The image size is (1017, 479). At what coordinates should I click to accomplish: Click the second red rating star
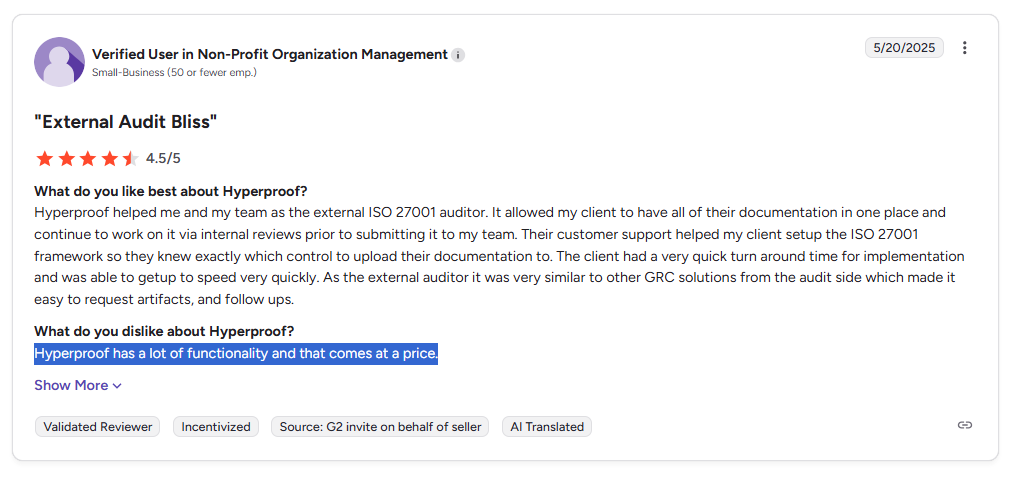[x=66, y=158]
